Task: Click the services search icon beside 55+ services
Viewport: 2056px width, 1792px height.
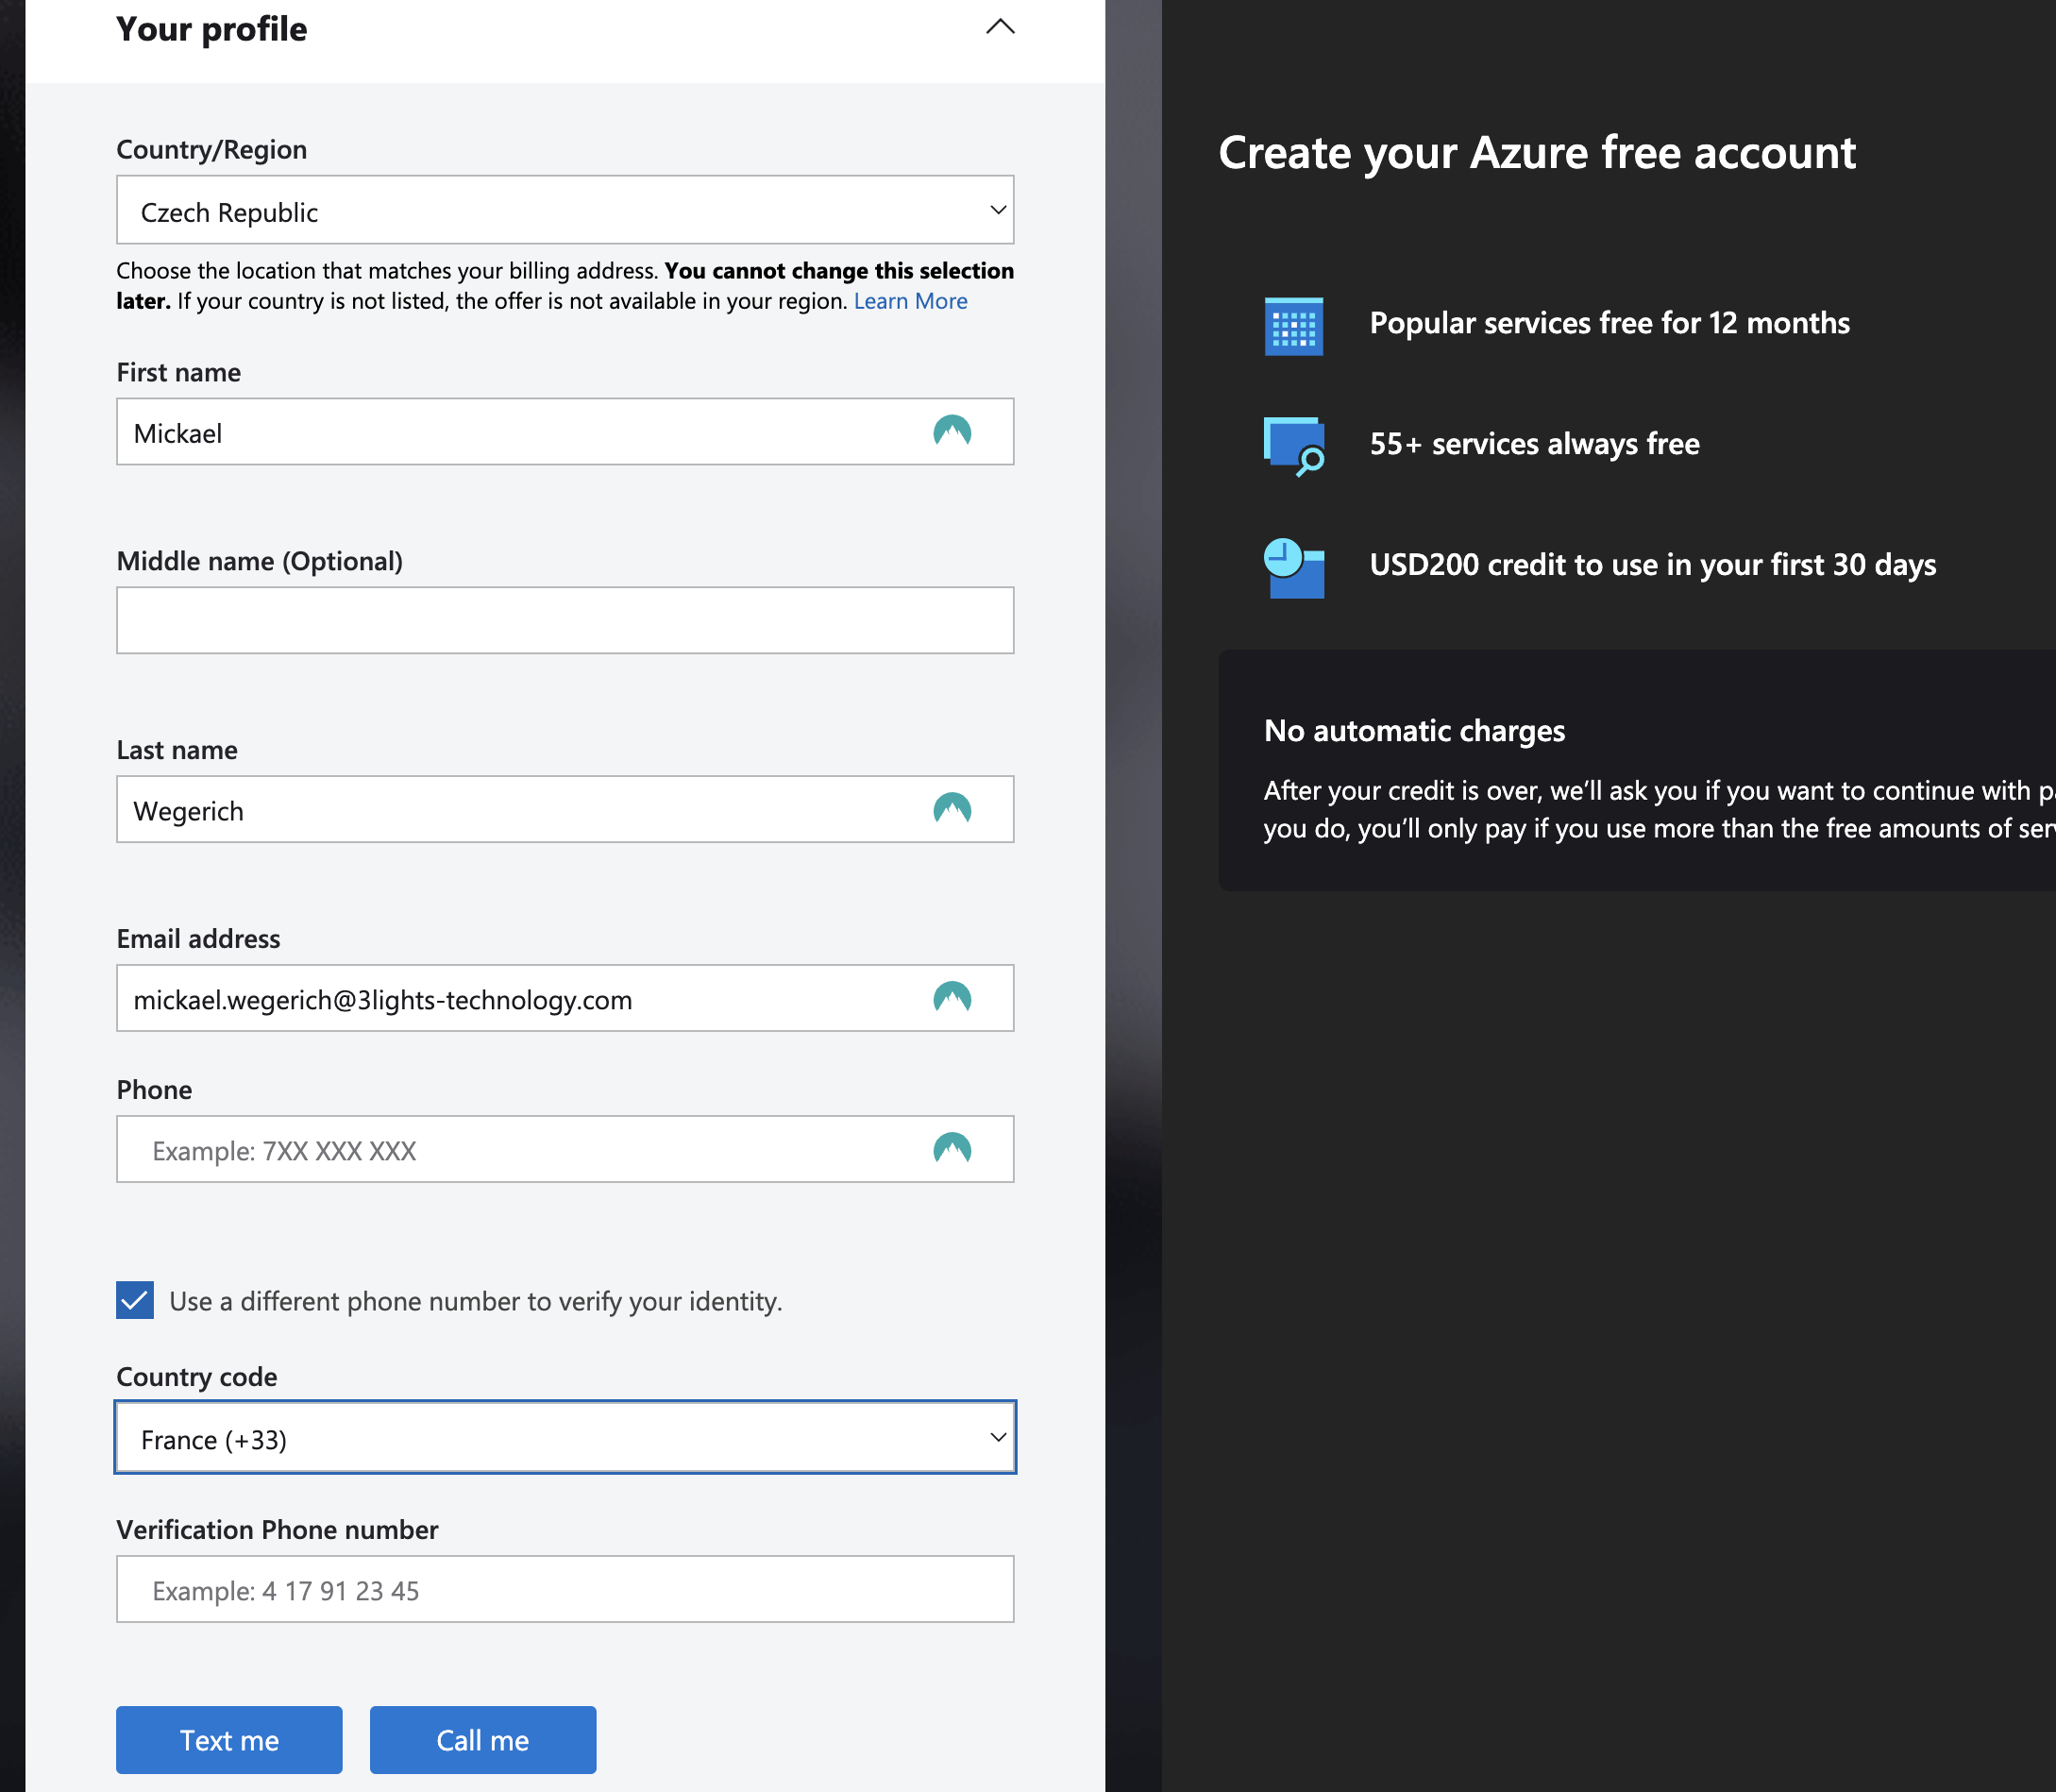Action: coord(1294,446)
